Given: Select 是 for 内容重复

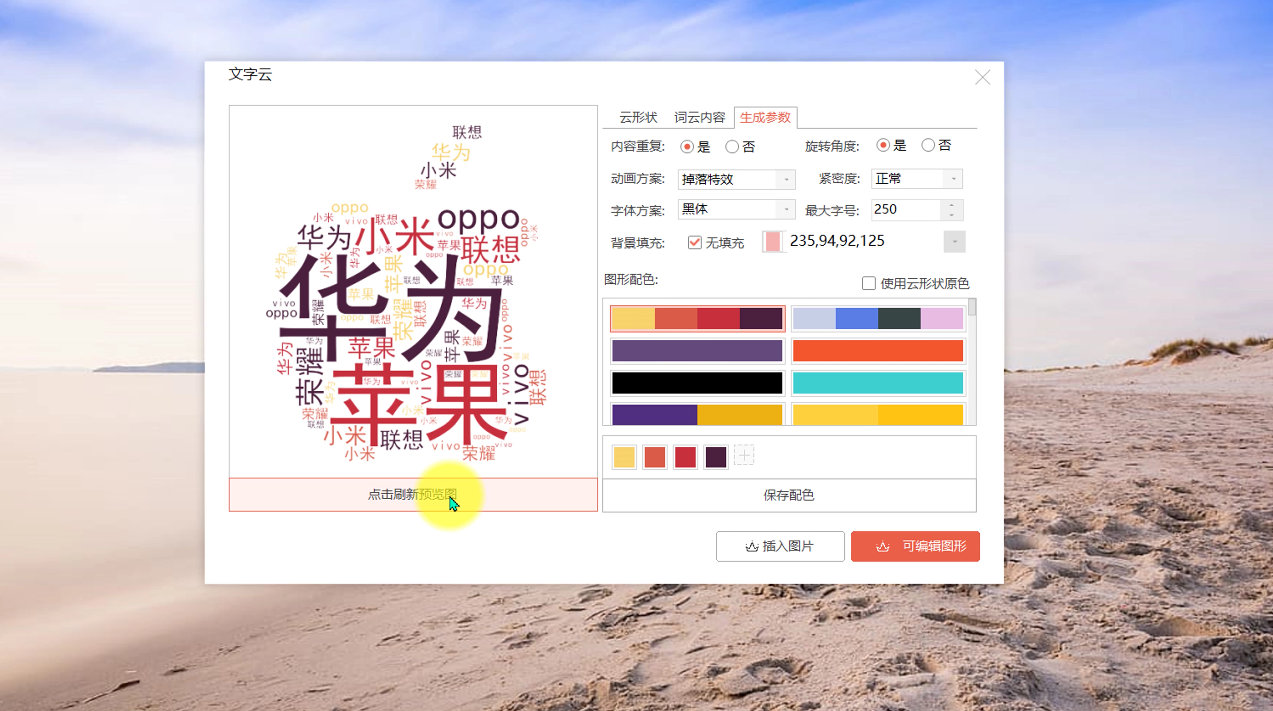Looking at the screenshot, I should 687,146.
